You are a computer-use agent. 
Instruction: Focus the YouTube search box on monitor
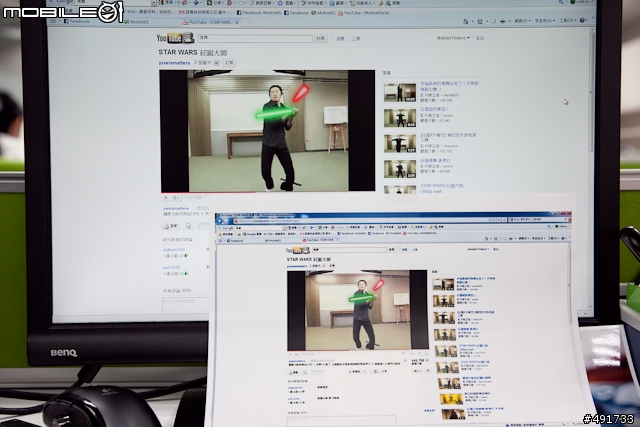pos(255,38)
